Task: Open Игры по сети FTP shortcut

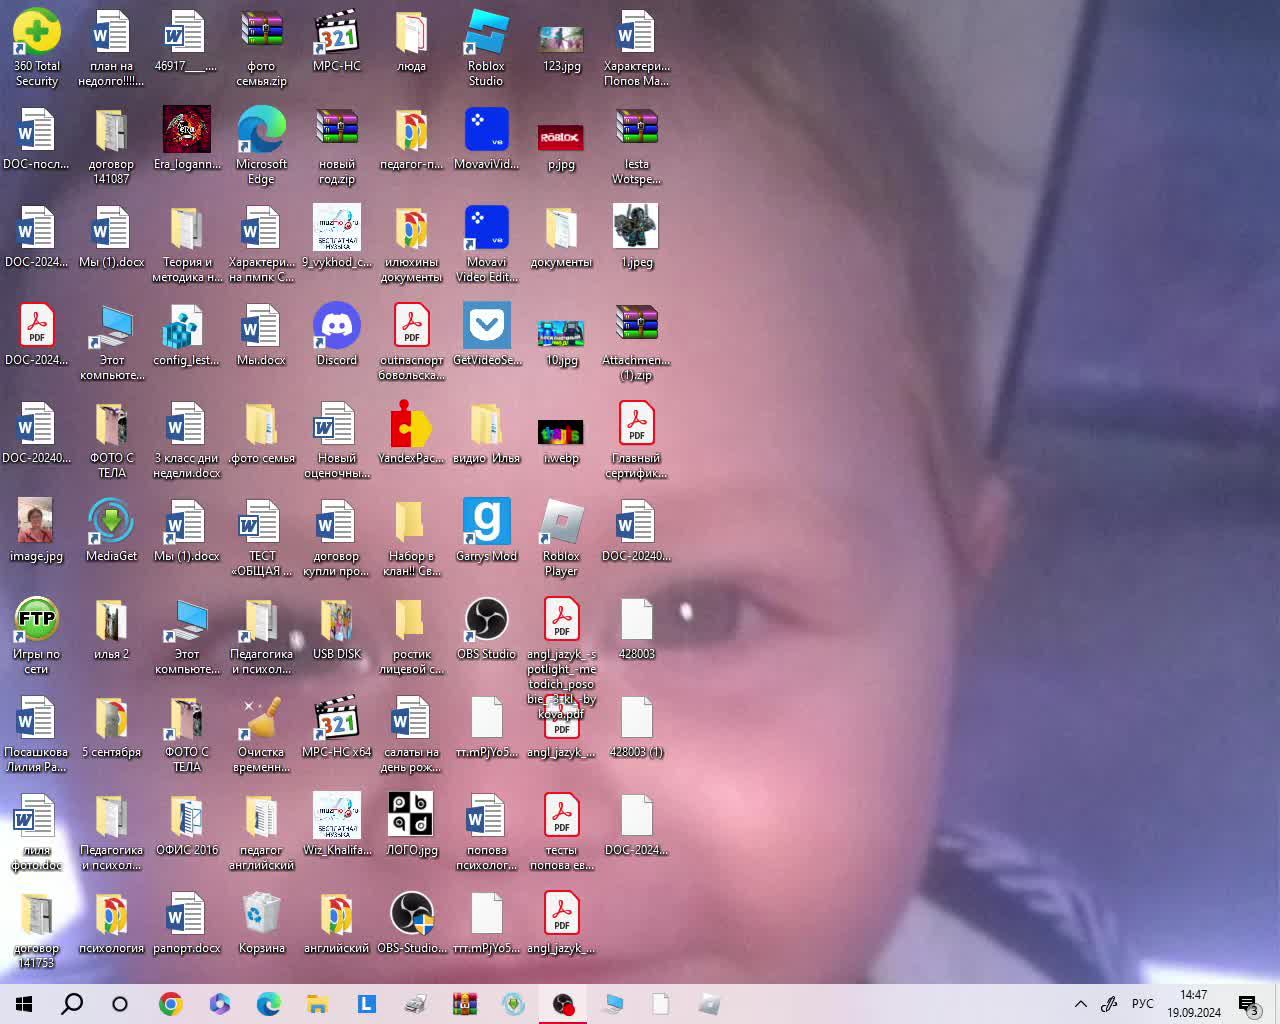Action: pos(36,635)
